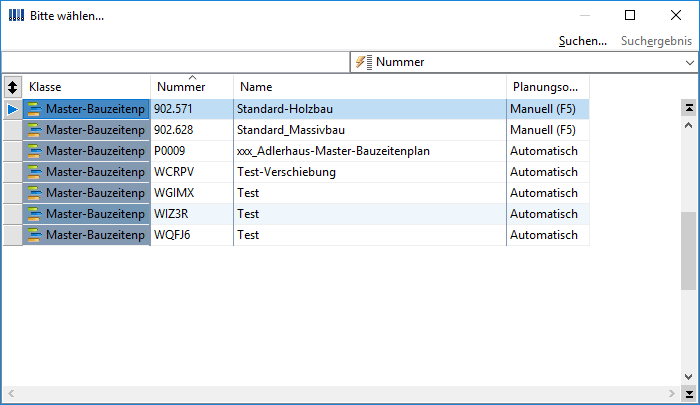The height and width of the screenshot is (405, 700).
Task: Click the vertical scrollbar up arrow
Action: click(x=689, y=125)
